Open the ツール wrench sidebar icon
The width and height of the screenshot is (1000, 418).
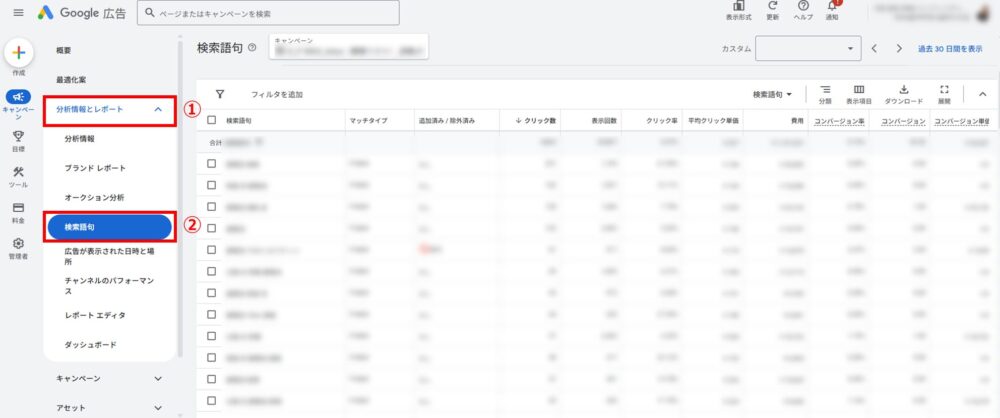pos(18,172)
